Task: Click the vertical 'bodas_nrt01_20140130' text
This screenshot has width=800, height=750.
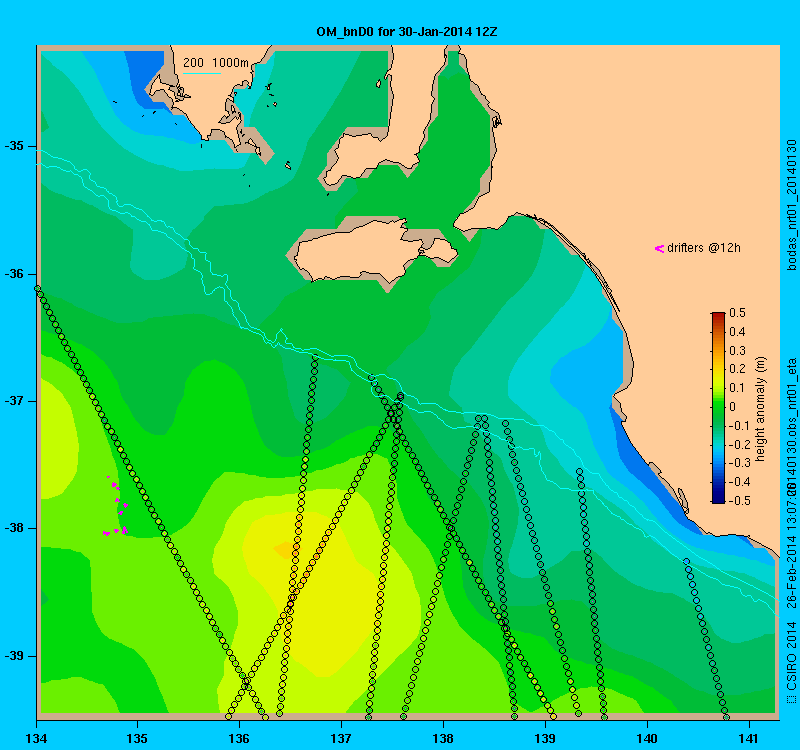Action: 791,205
